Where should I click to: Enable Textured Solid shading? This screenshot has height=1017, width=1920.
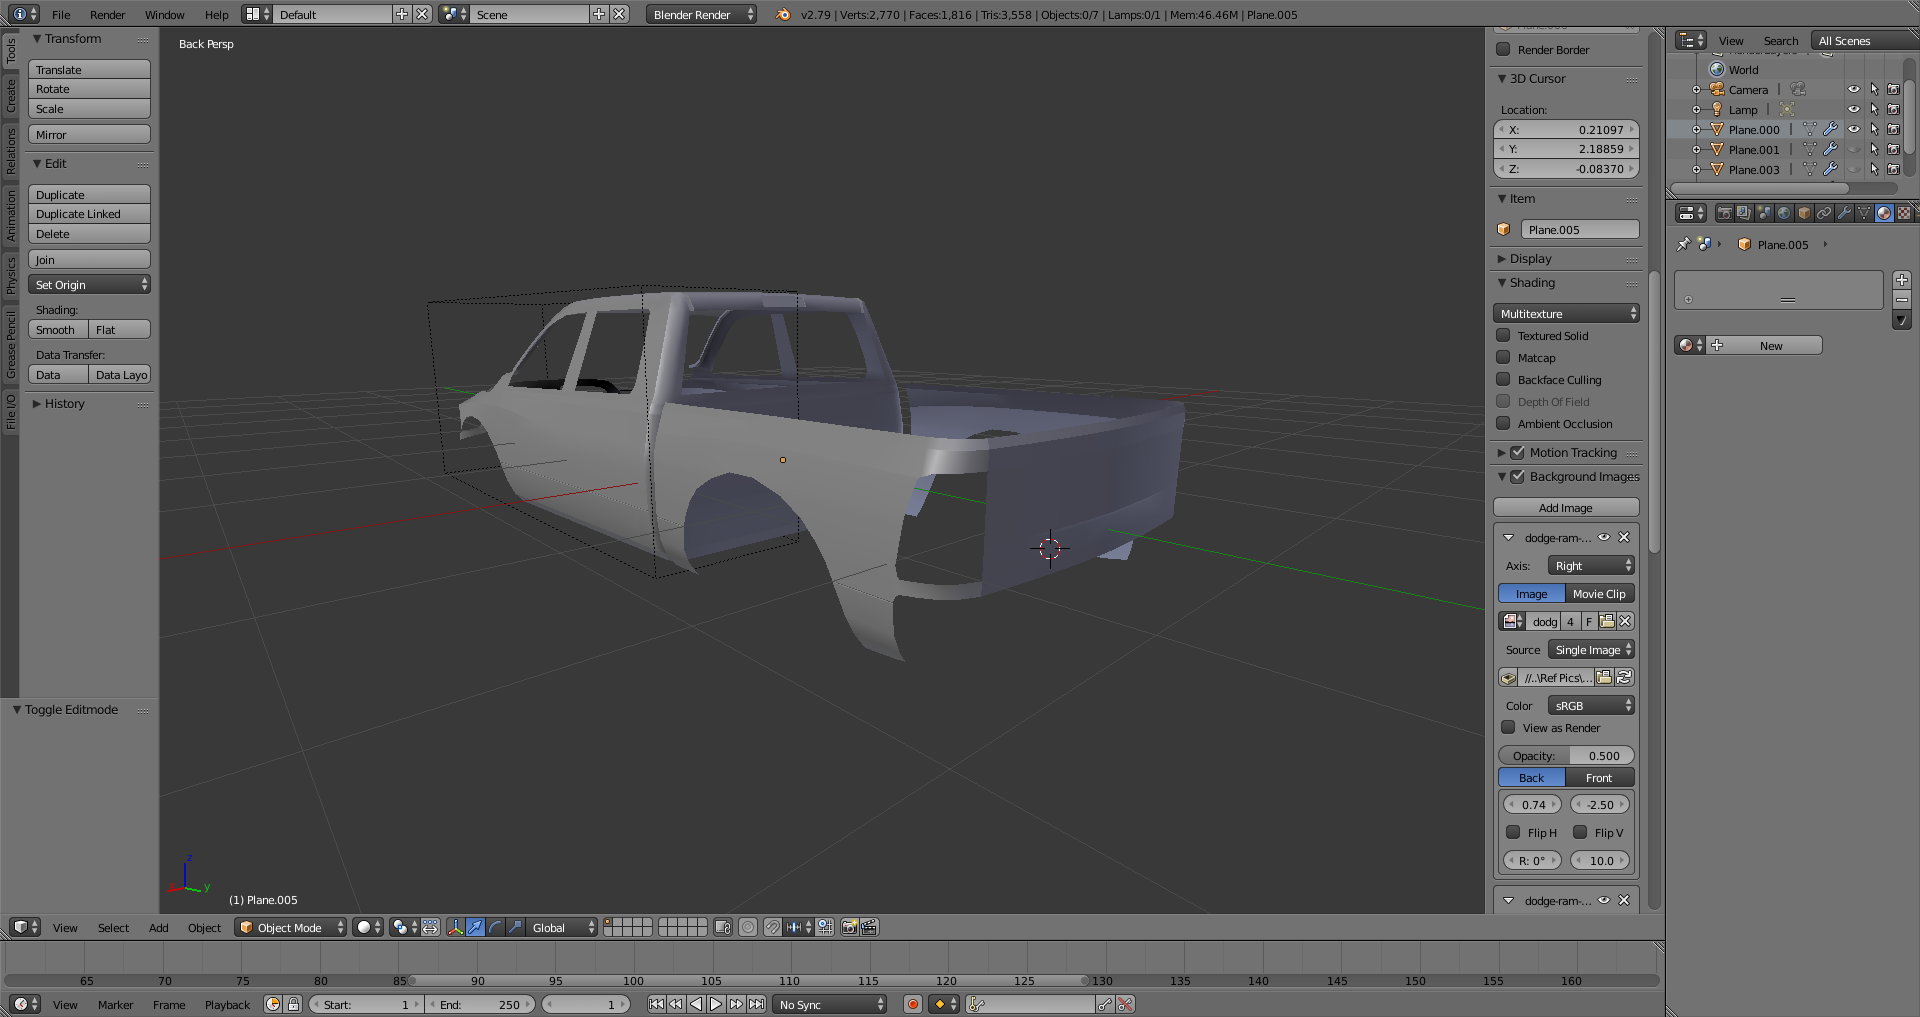[x=1503, y=335]
